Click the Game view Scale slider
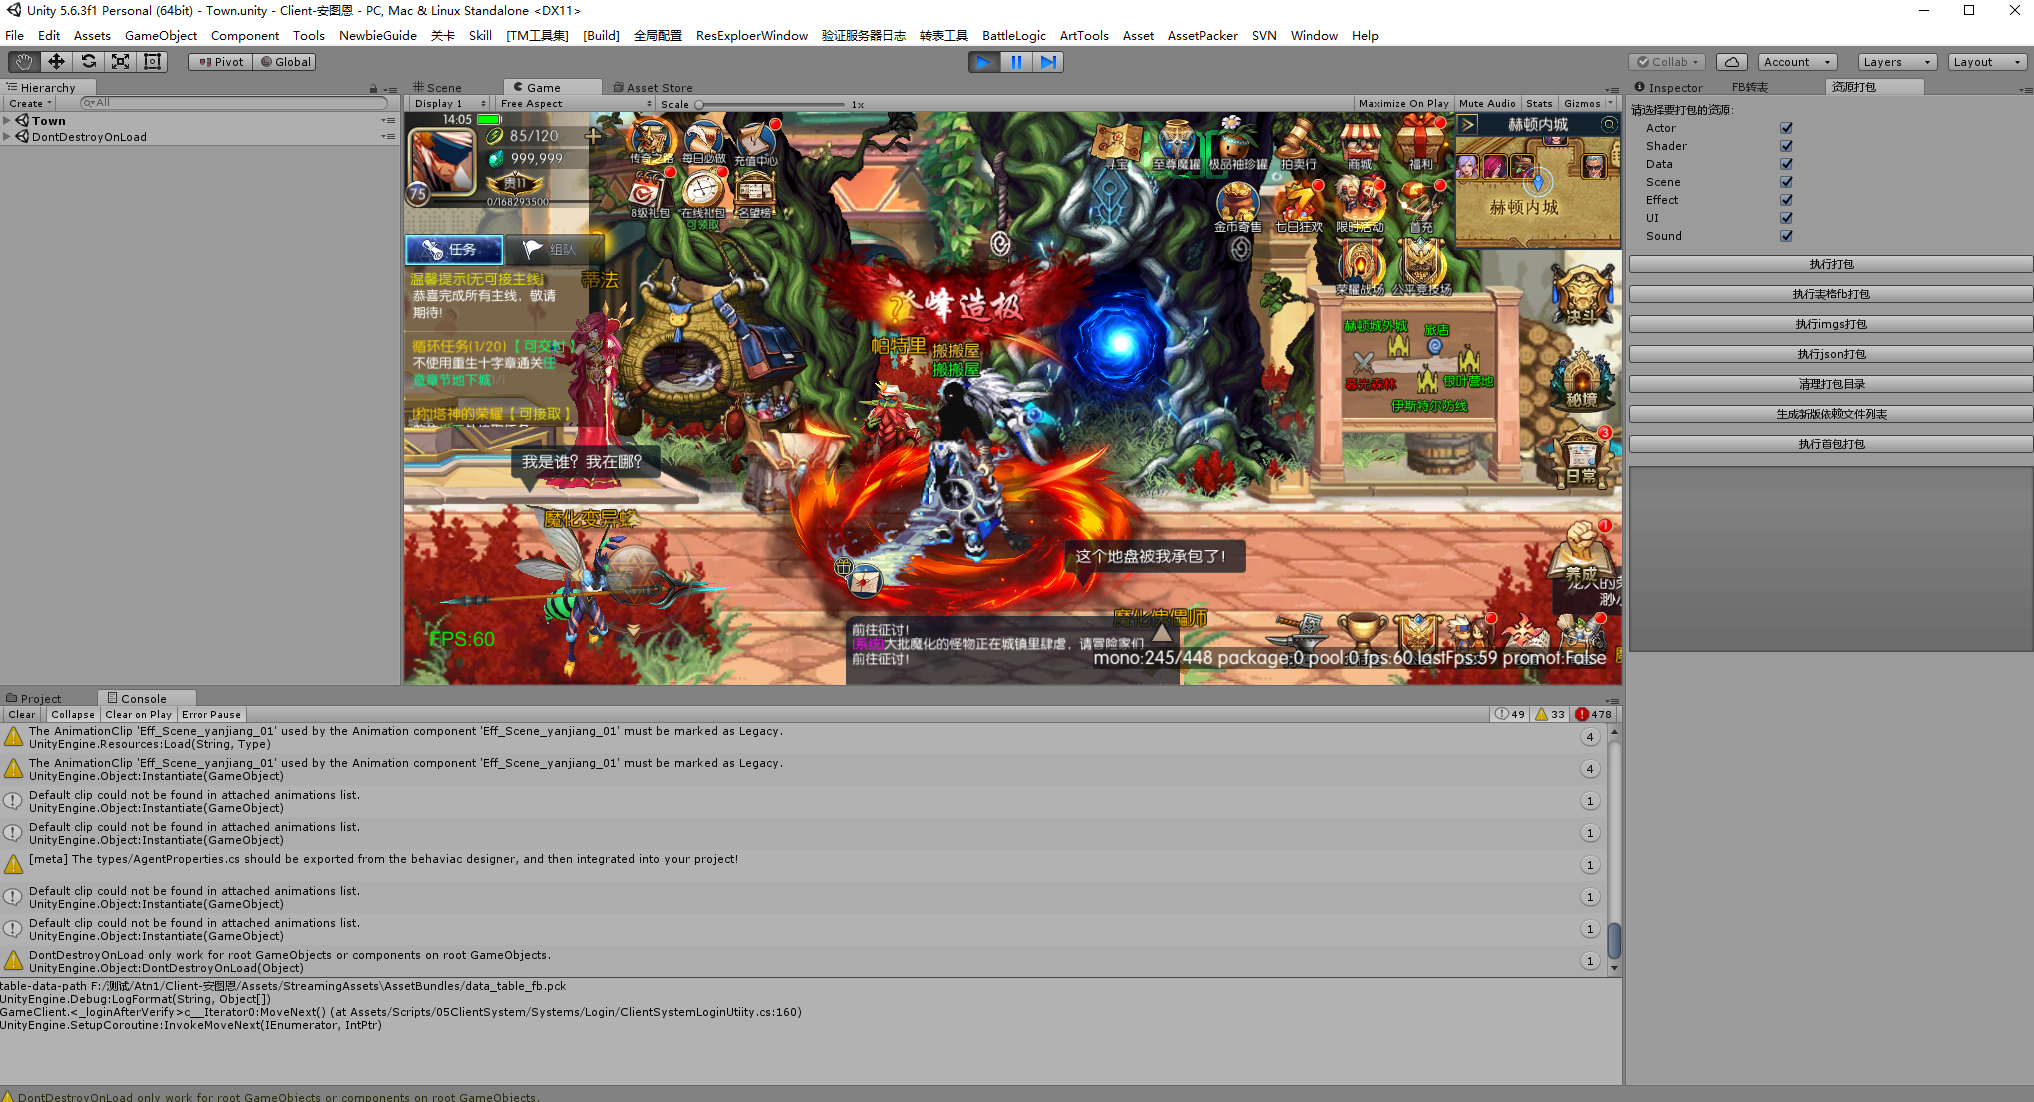 pyautogui.click(x=770, y=104)
